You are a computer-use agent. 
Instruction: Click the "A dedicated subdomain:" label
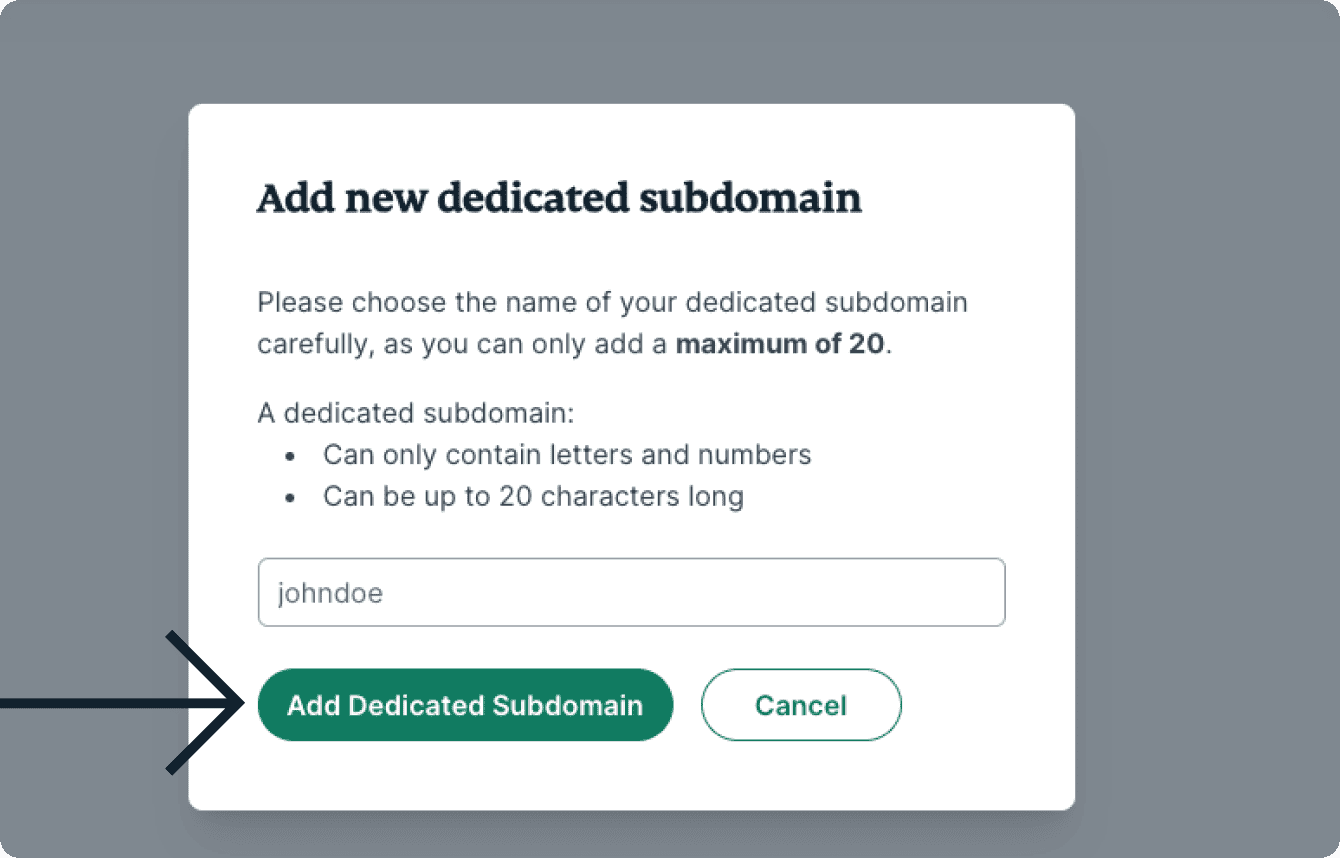tap(416, 413)
